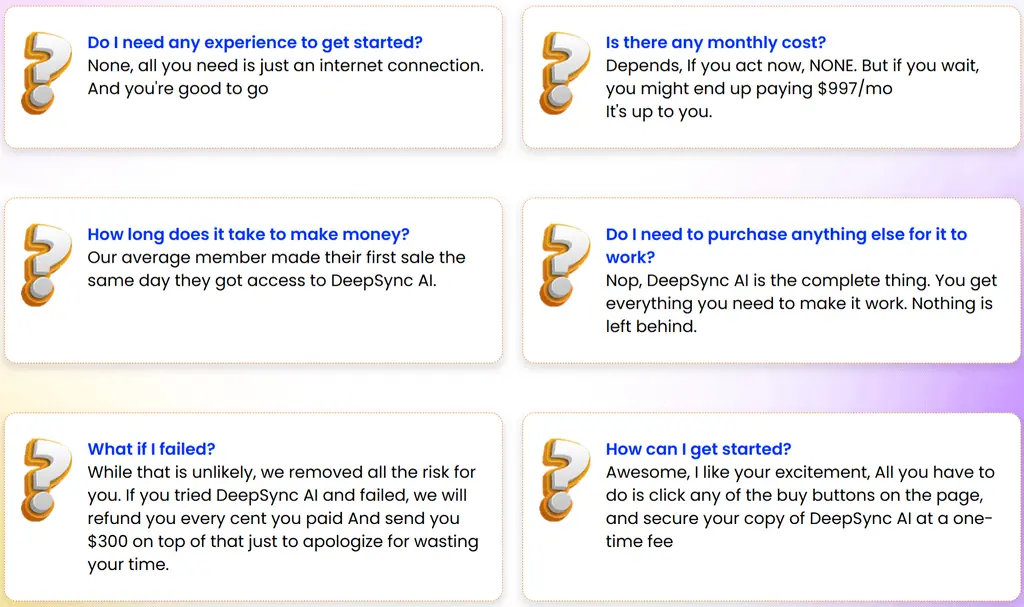Click the question mark icon beside experience question
Screen dimensions: 1024x607
46,73
